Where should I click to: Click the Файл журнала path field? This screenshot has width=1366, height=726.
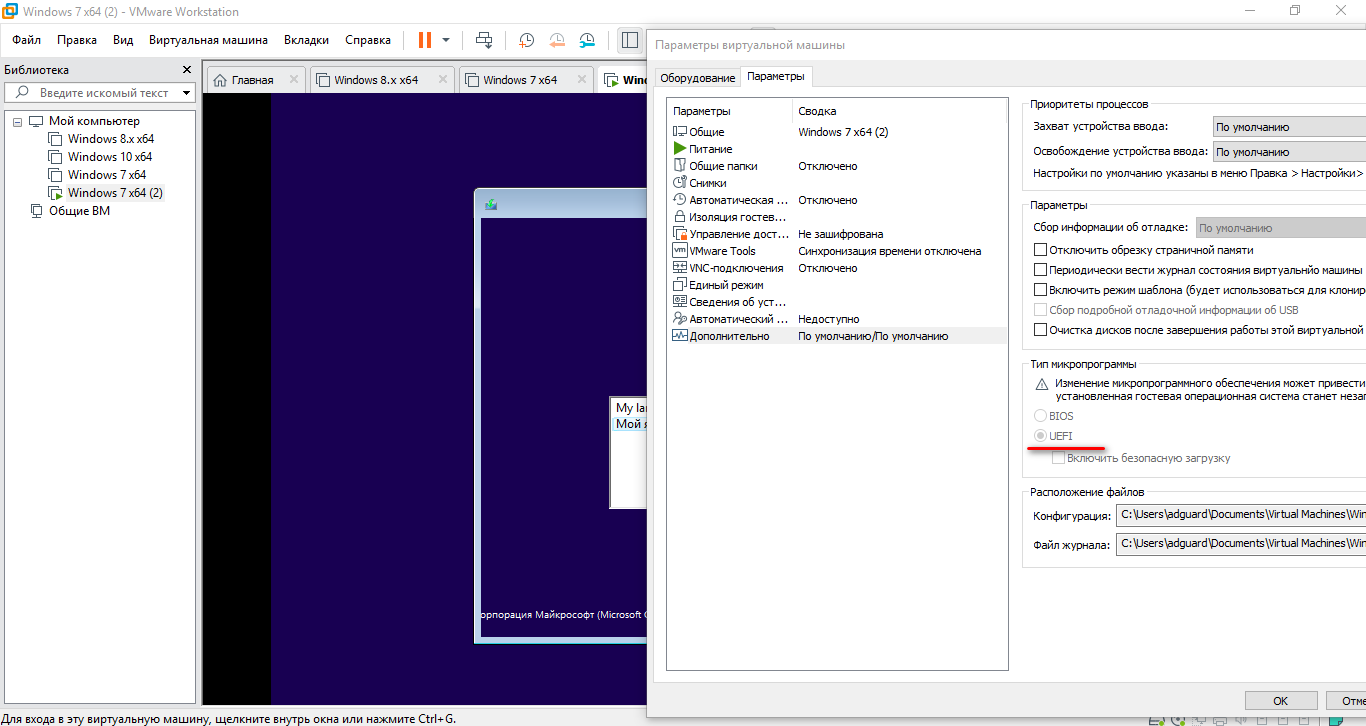[1241, 544]
